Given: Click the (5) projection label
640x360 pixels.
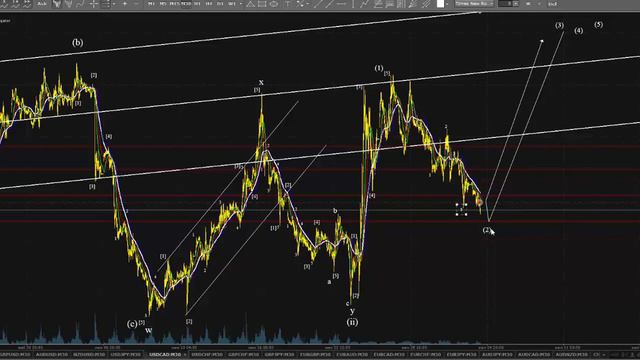Looking at the screenshot, I should pyautogui.click(x=598, y=24).
